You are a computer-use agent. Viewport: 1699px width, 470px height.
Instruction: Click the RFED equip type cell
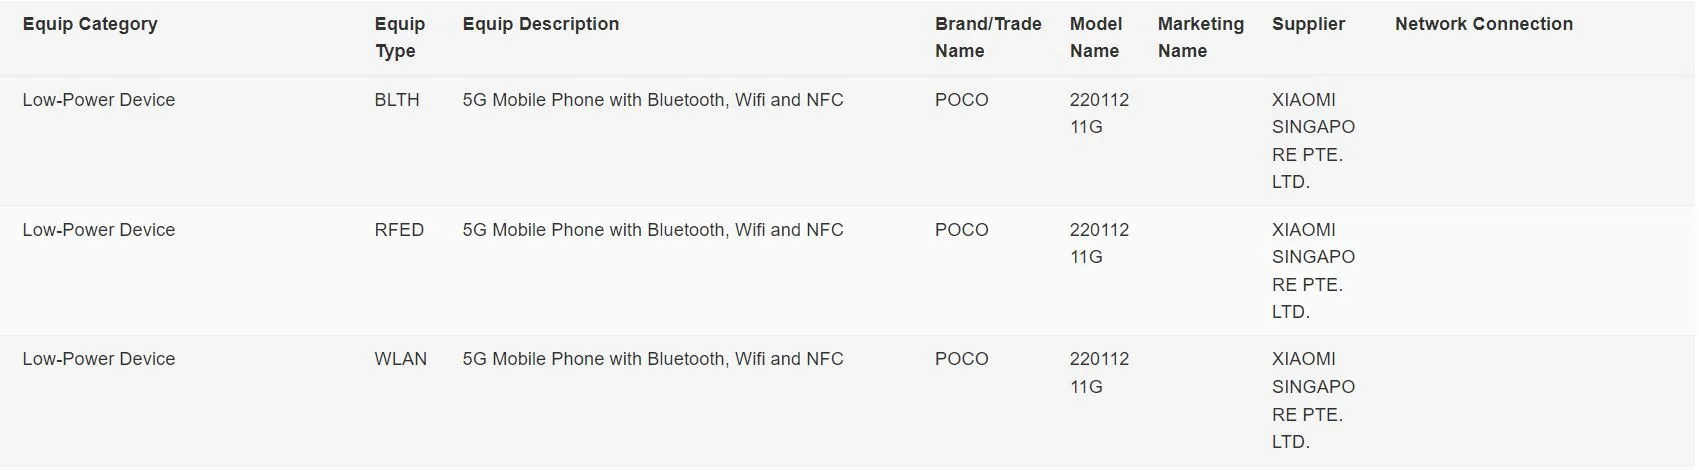point(399,230)
